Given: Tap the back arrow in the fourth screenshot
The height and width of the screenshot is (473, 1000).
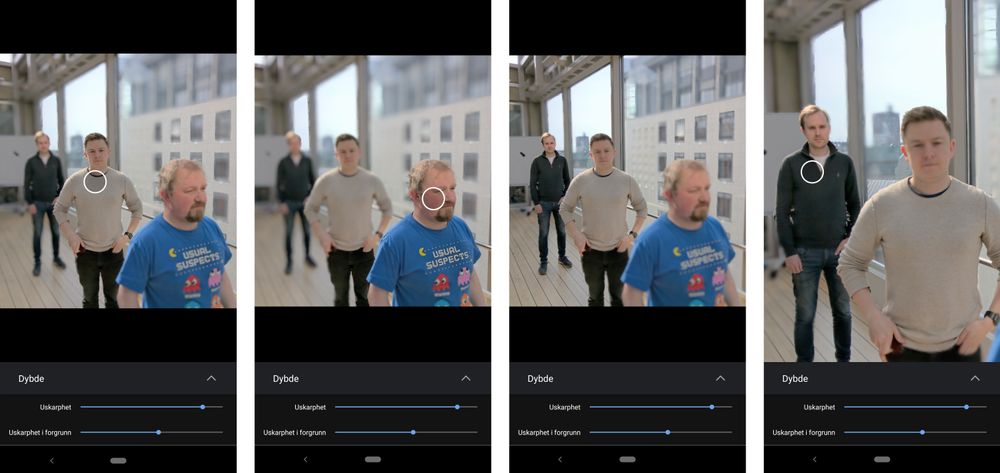Looking at the screenshot, I should tap(814, 460).
